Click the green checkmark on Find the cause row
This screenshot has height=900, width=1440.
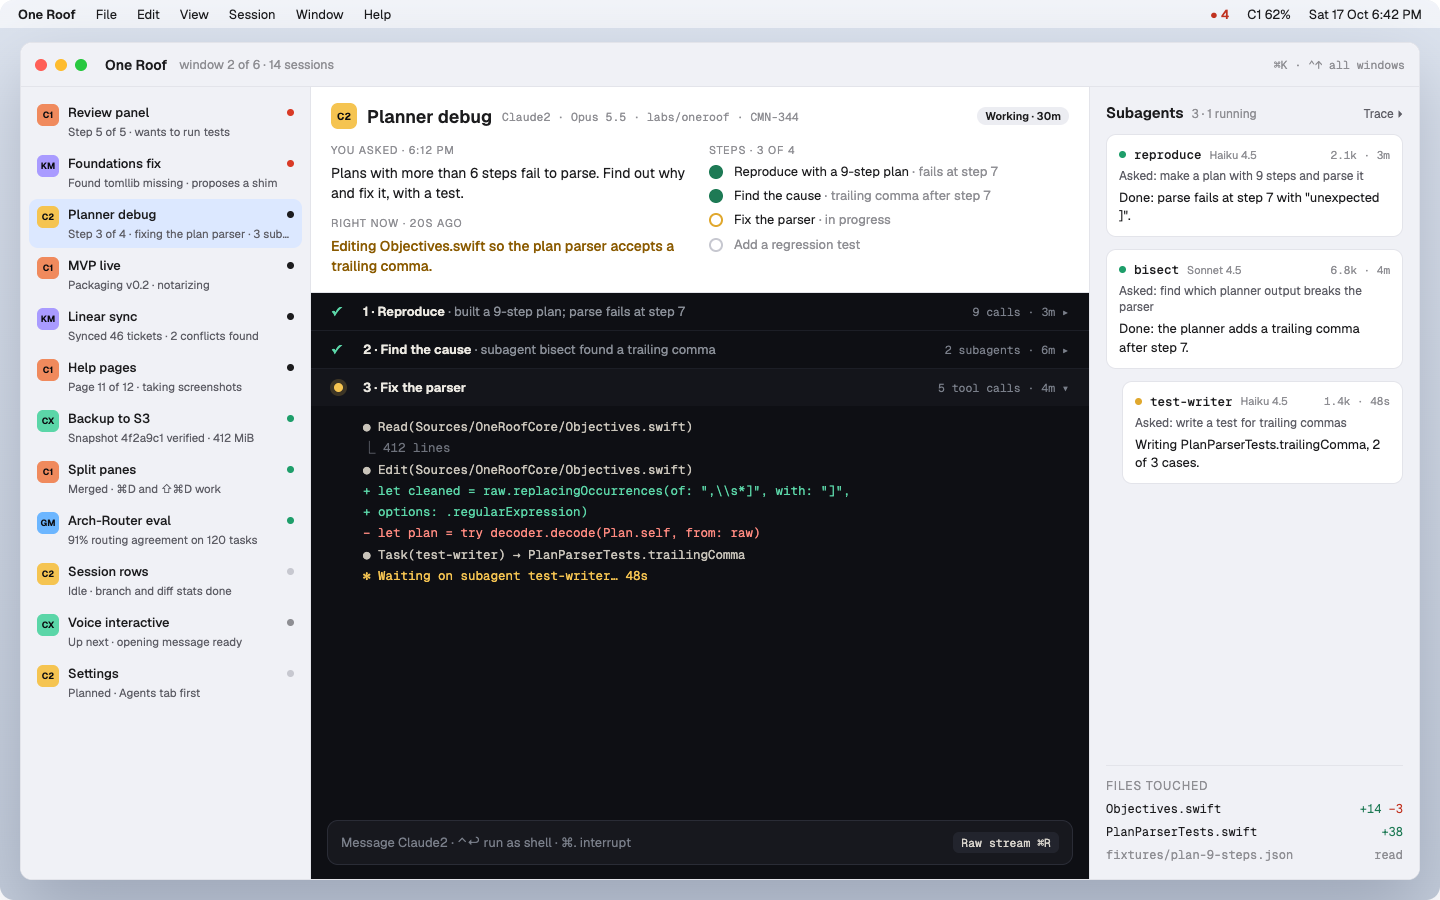click(338, 350)
